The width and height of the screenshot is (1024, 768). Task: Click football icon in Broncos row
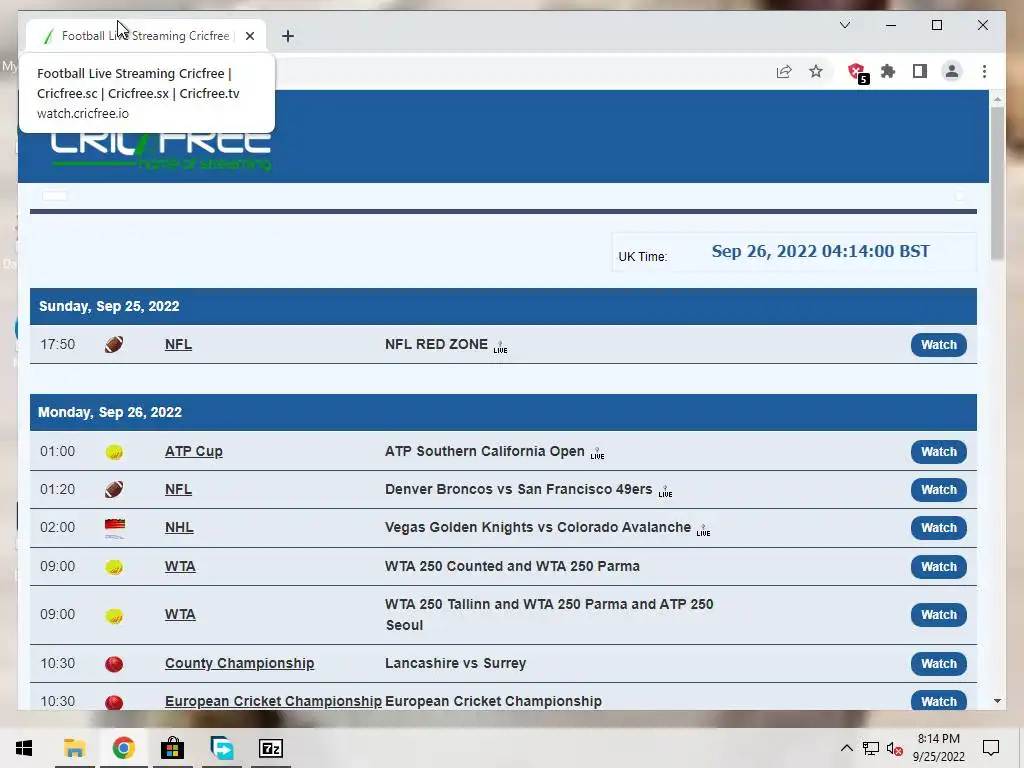(114, 489)
